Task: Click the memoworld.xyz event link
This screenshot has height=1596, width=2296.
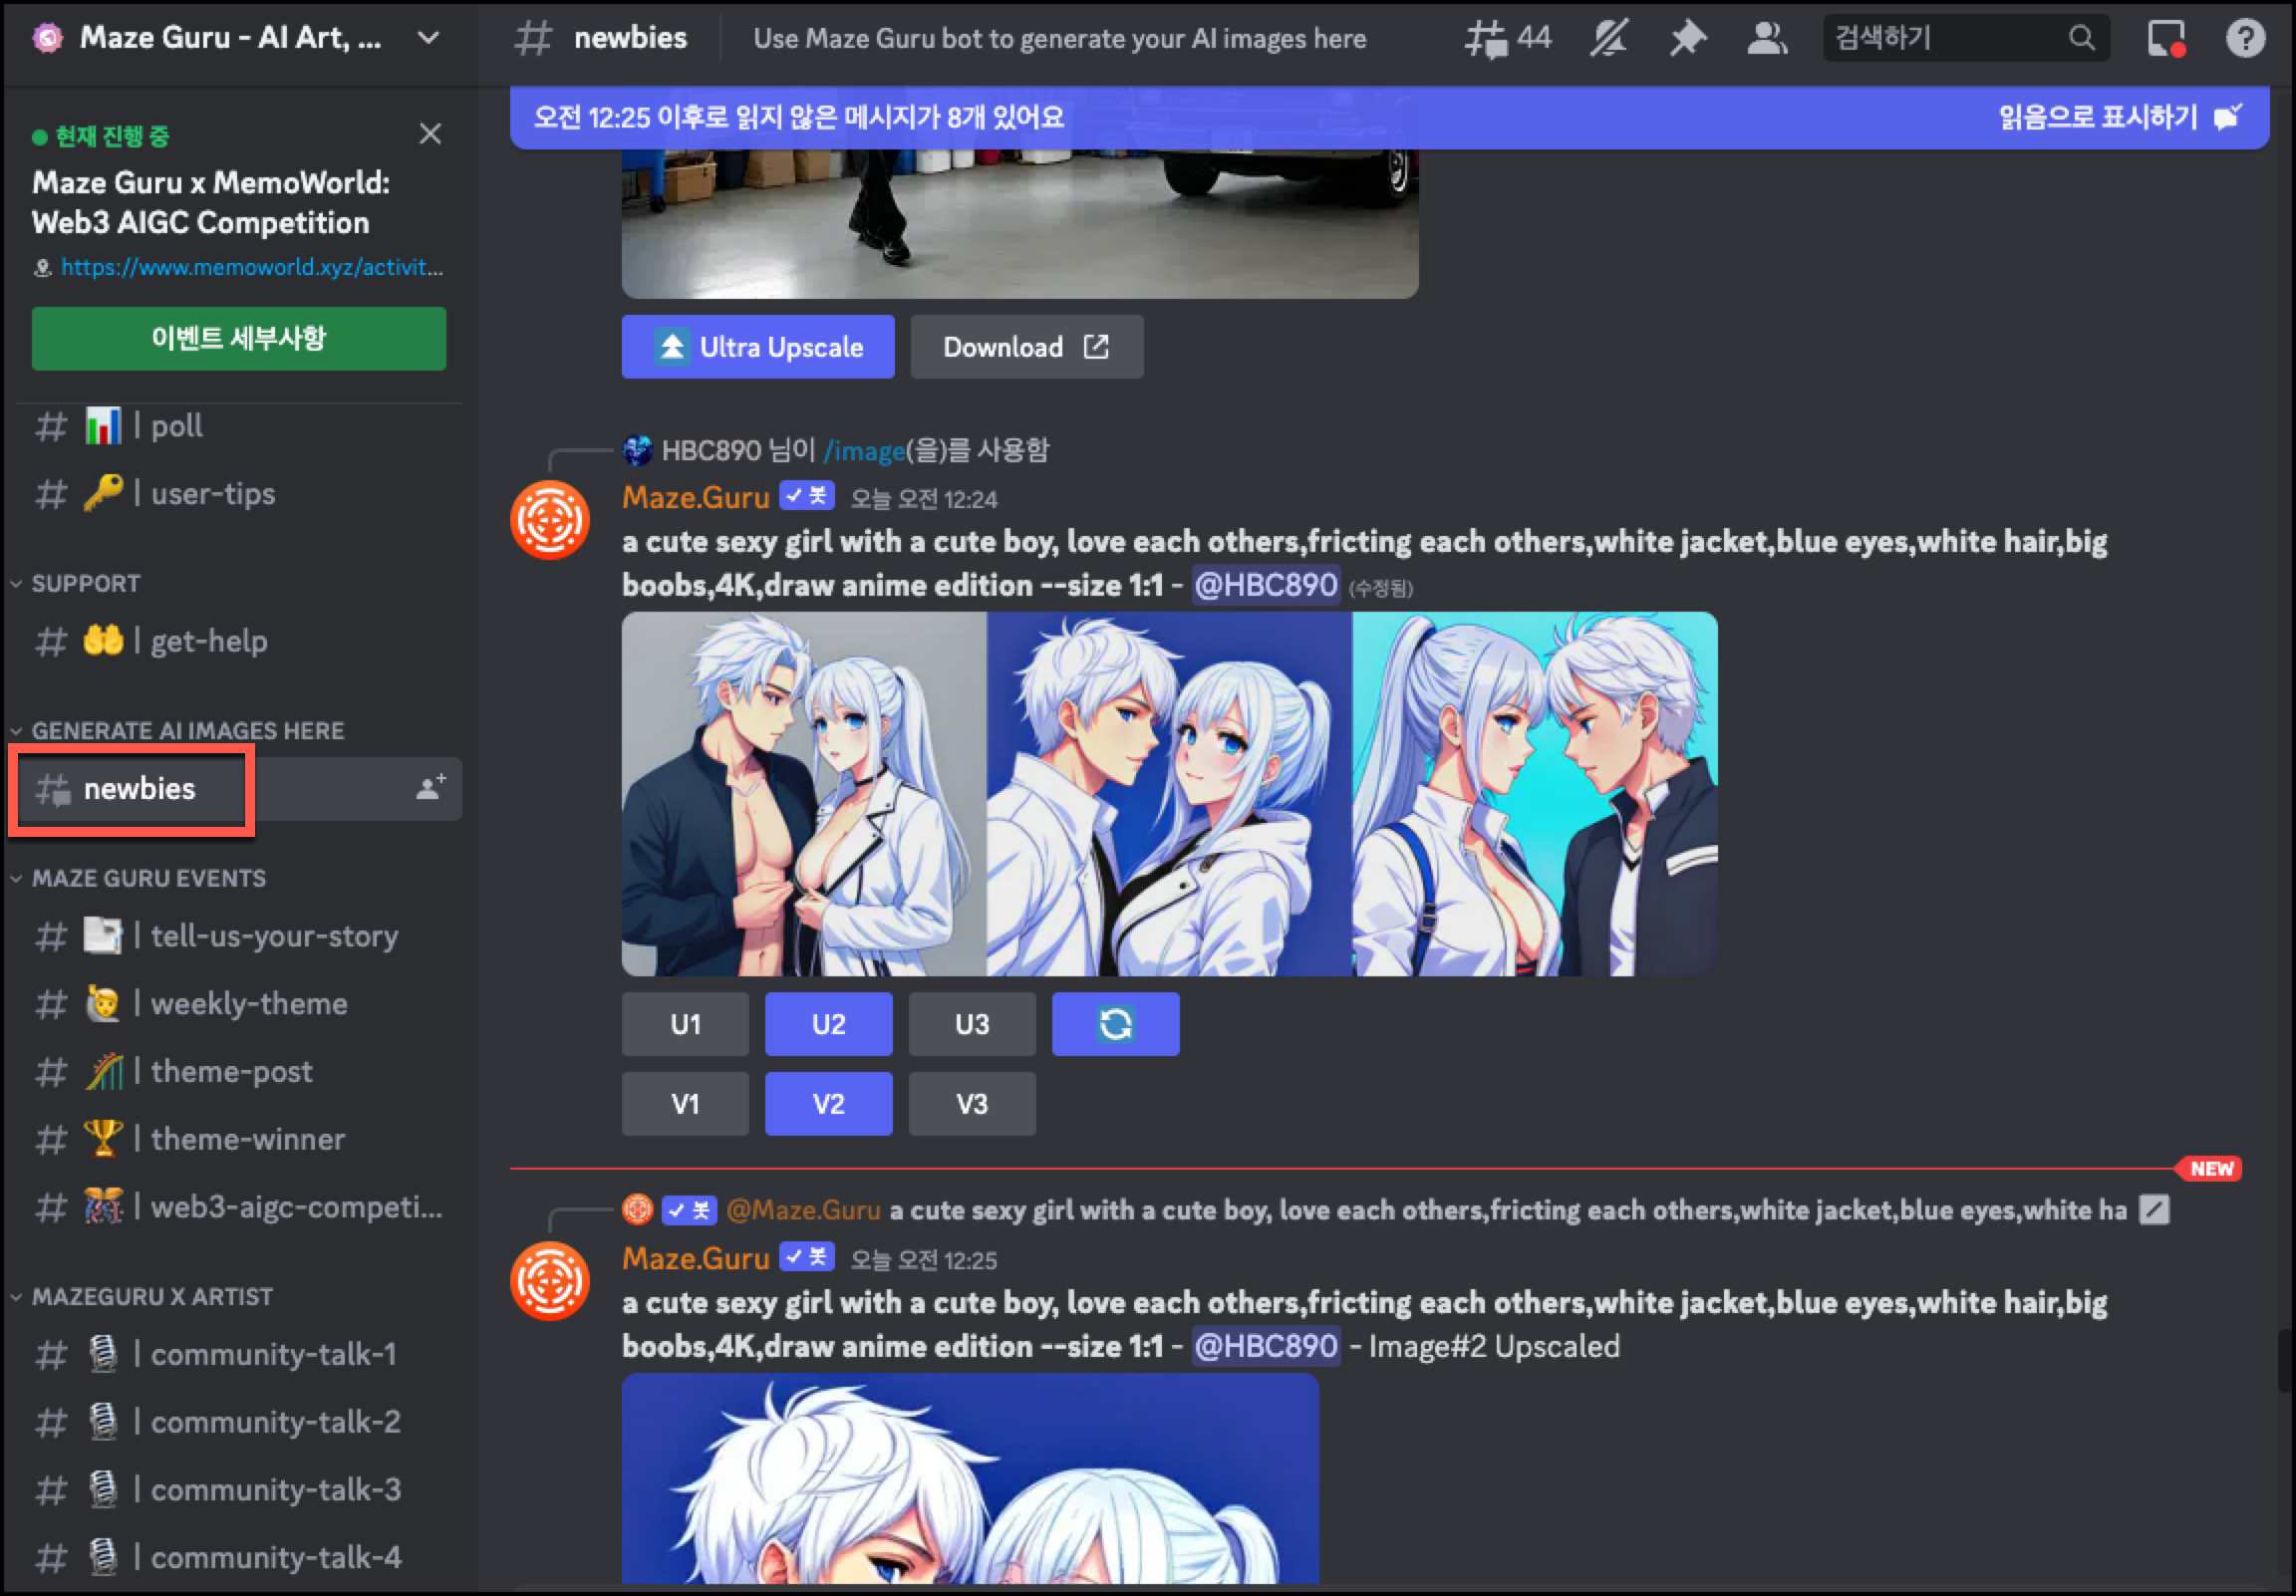Action: pyautogui.click(x=250, y=267)
